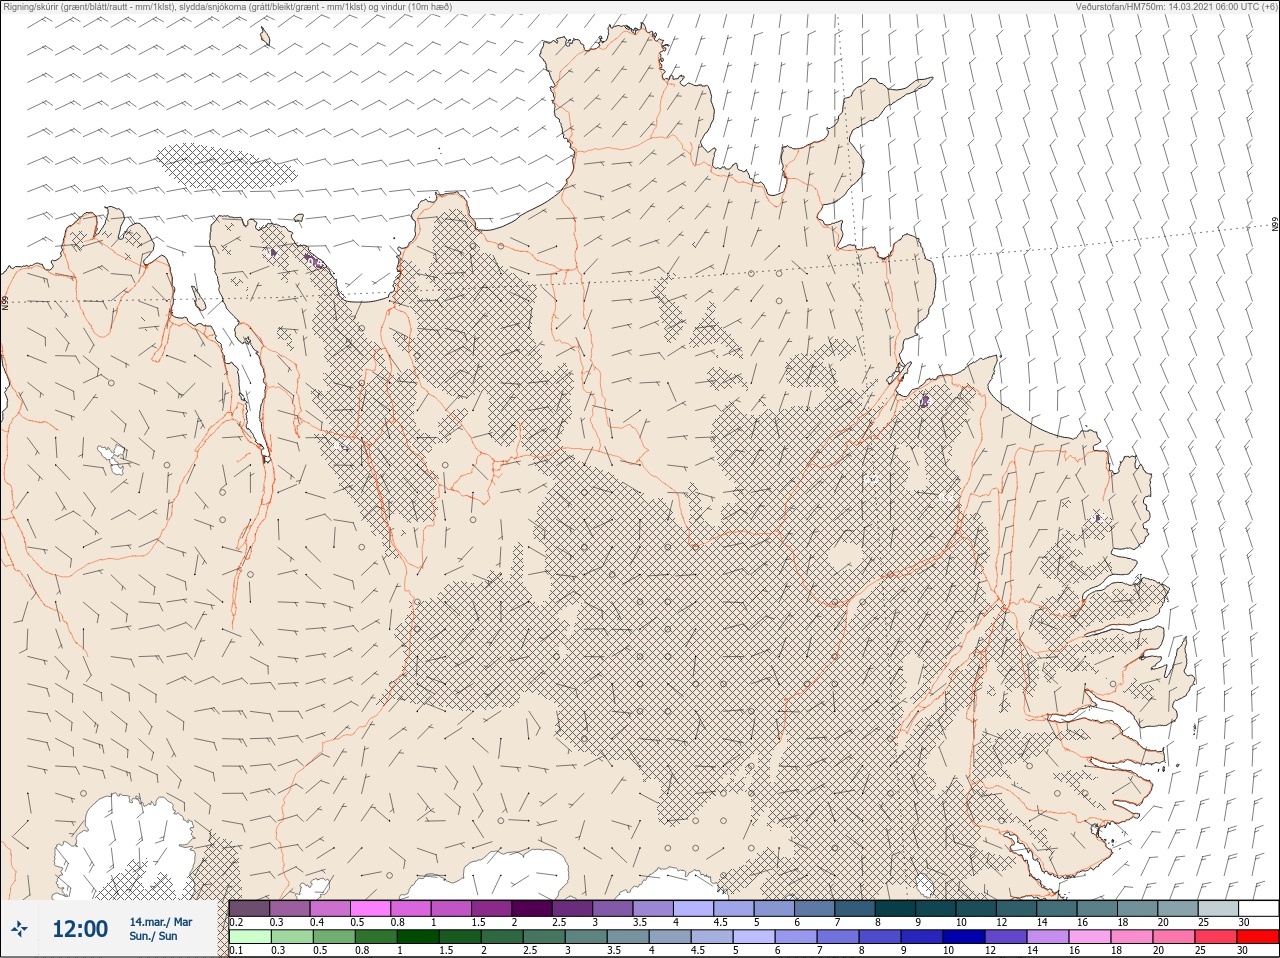
Task: Select the first dark mauve swatch in top legend row
Action: 249,908
